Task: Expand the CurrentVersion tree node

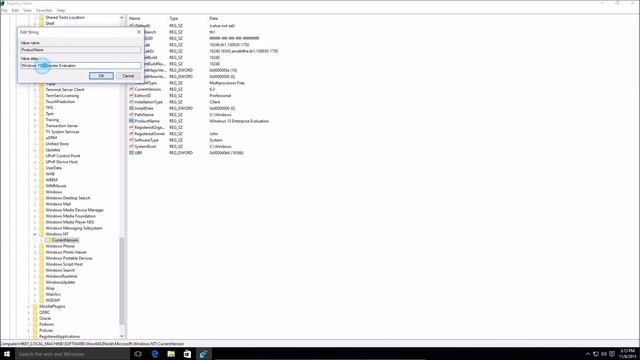Action: (x=41, y=240)
